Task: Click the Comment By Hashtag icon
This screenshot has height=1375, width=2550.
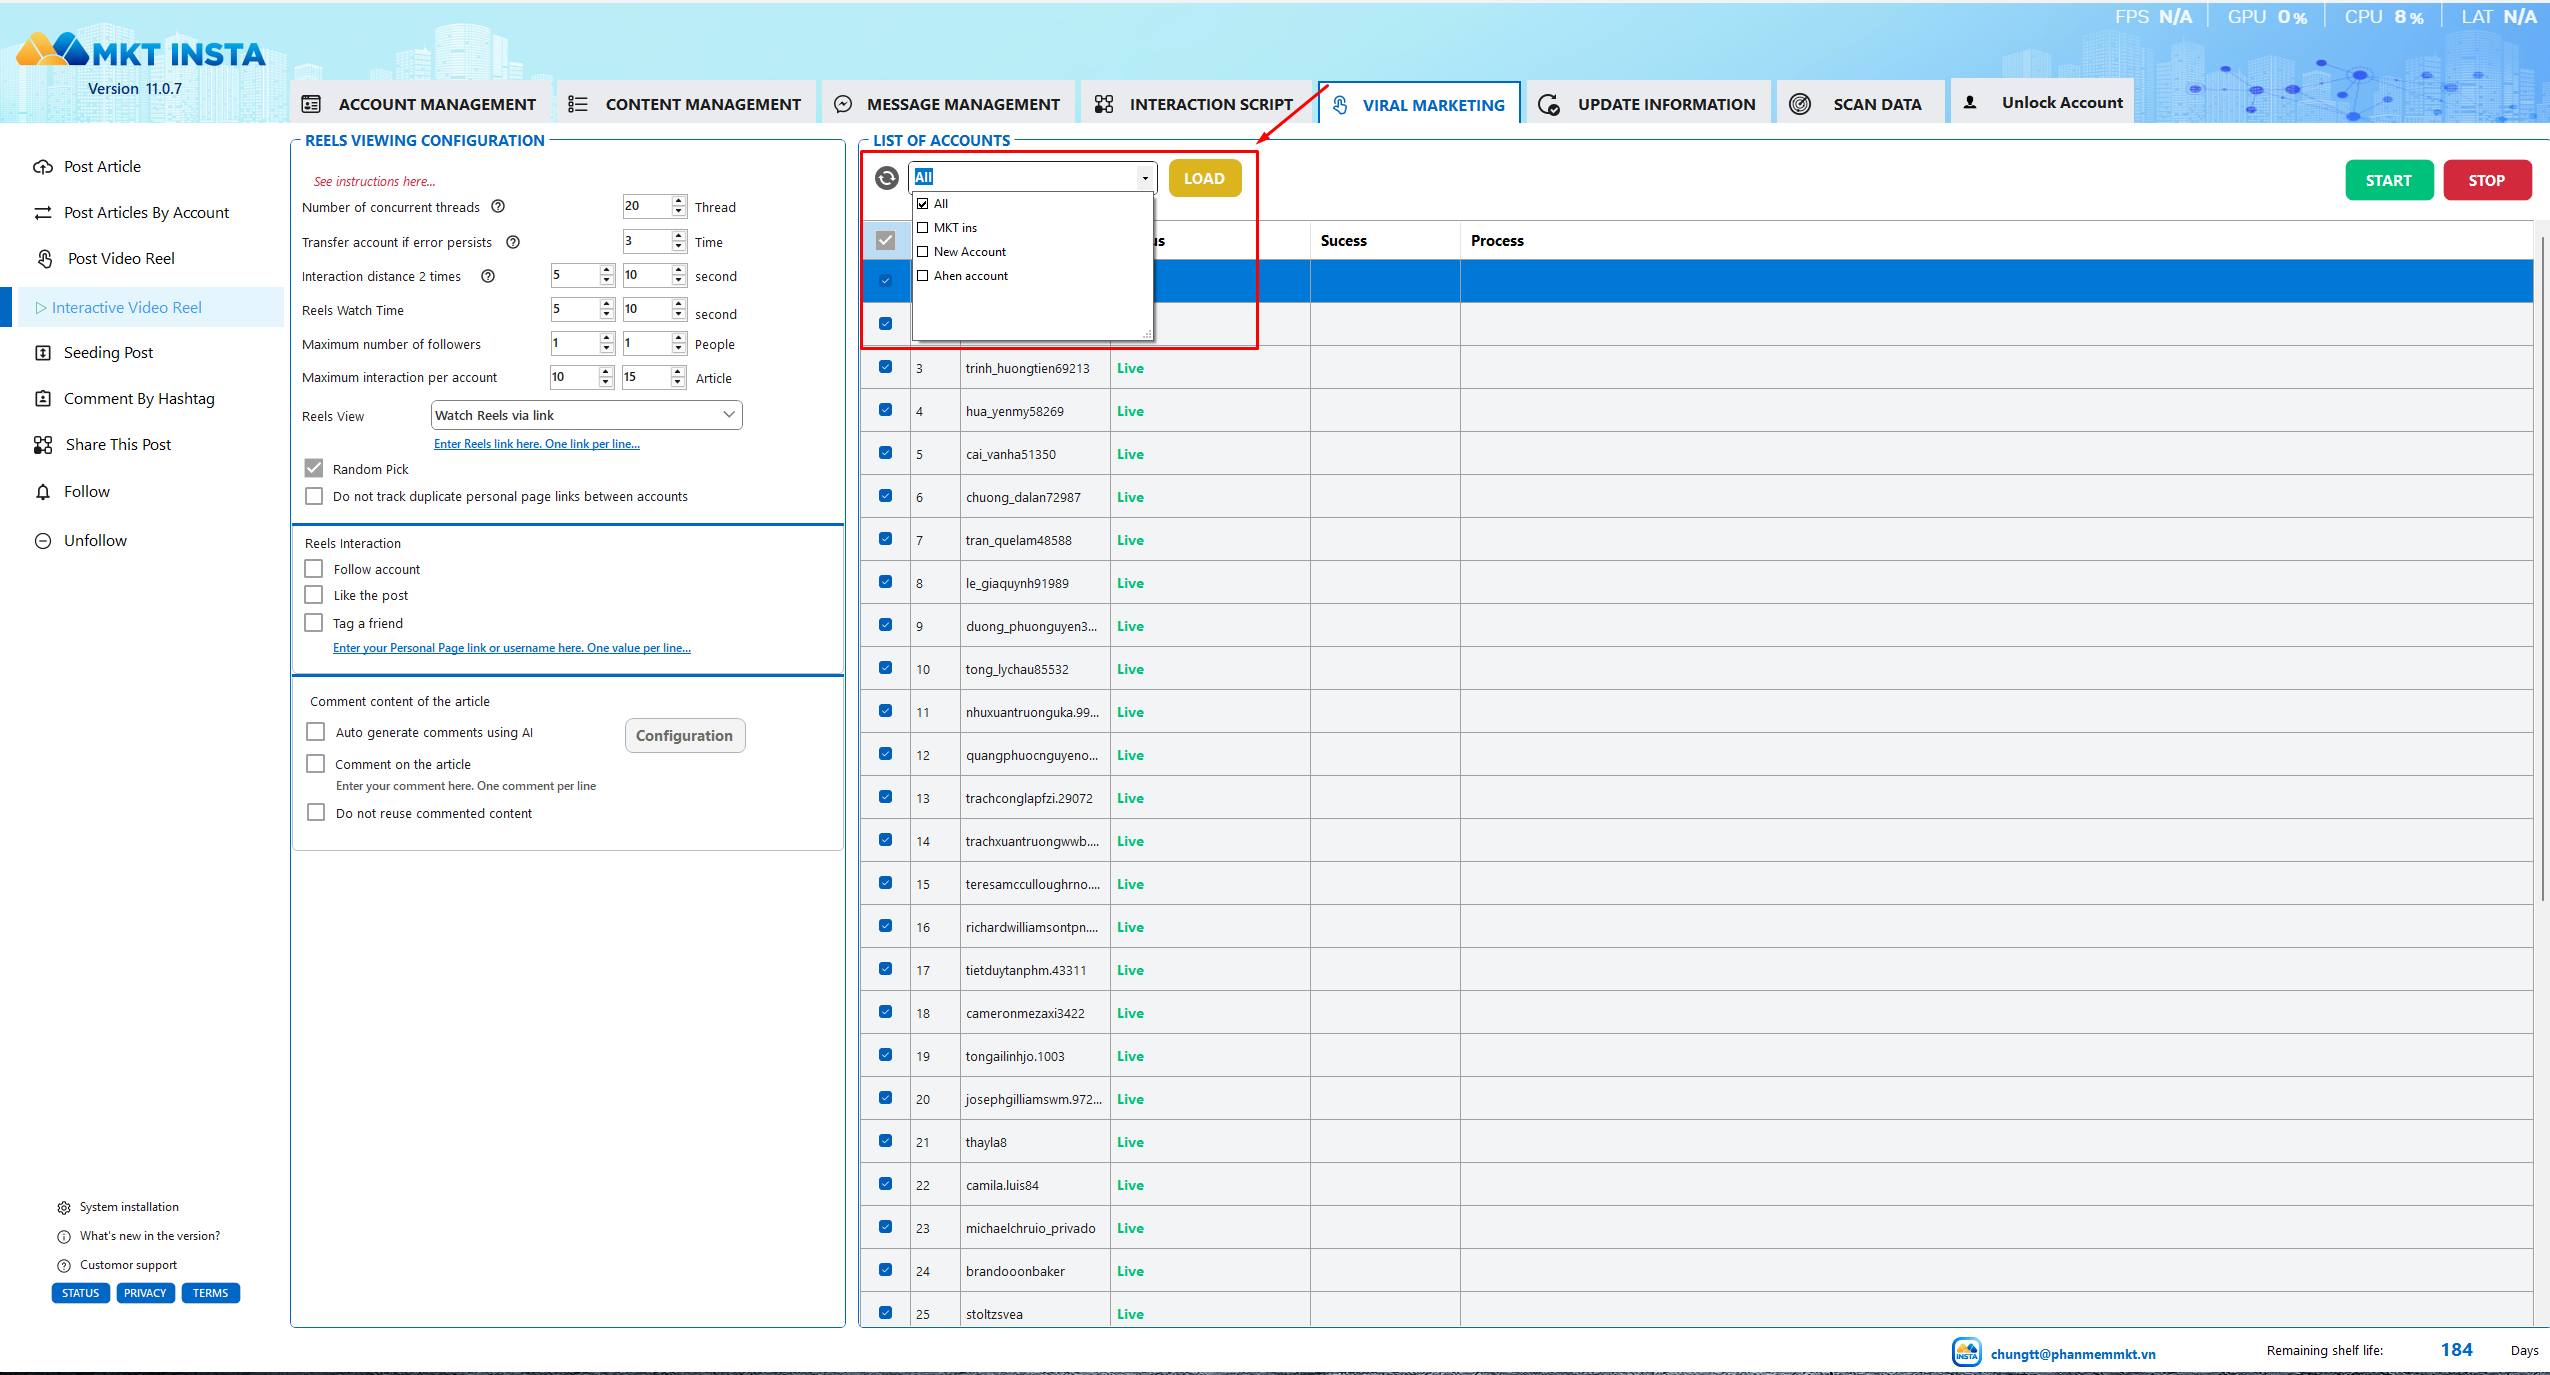Action: click(x=43, y=399)
